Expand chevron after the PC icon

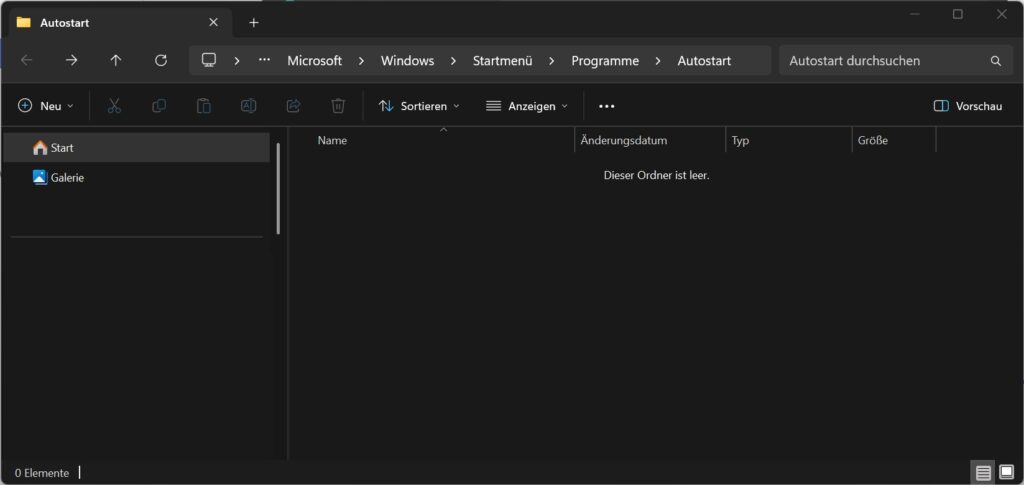click(x=237, y=61)
